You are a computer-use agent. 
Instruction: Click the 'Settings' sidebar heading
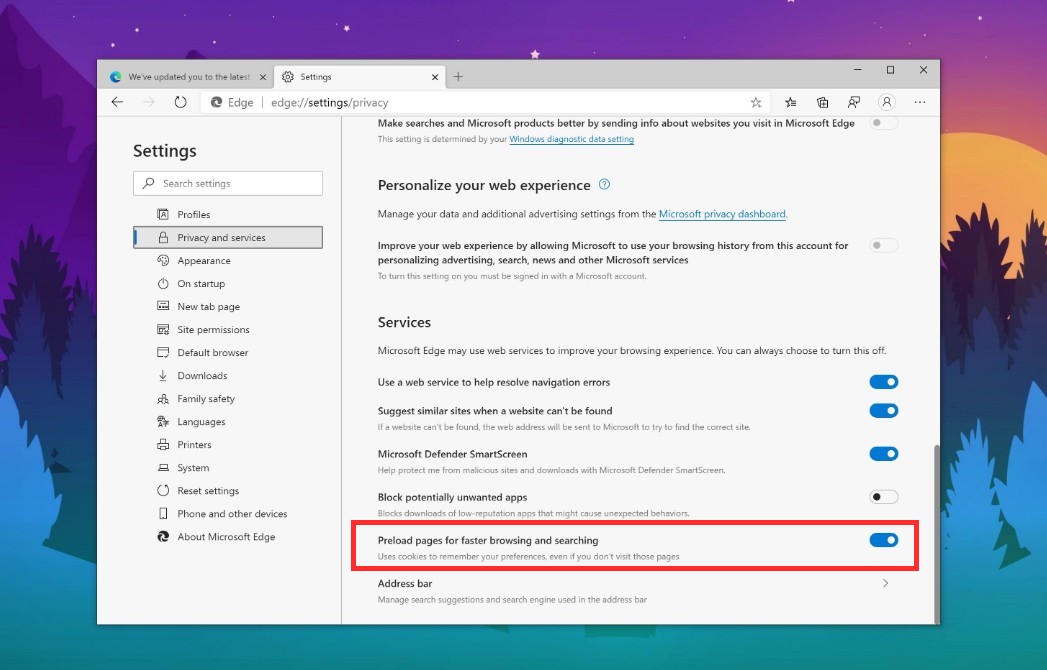(164, 151)
